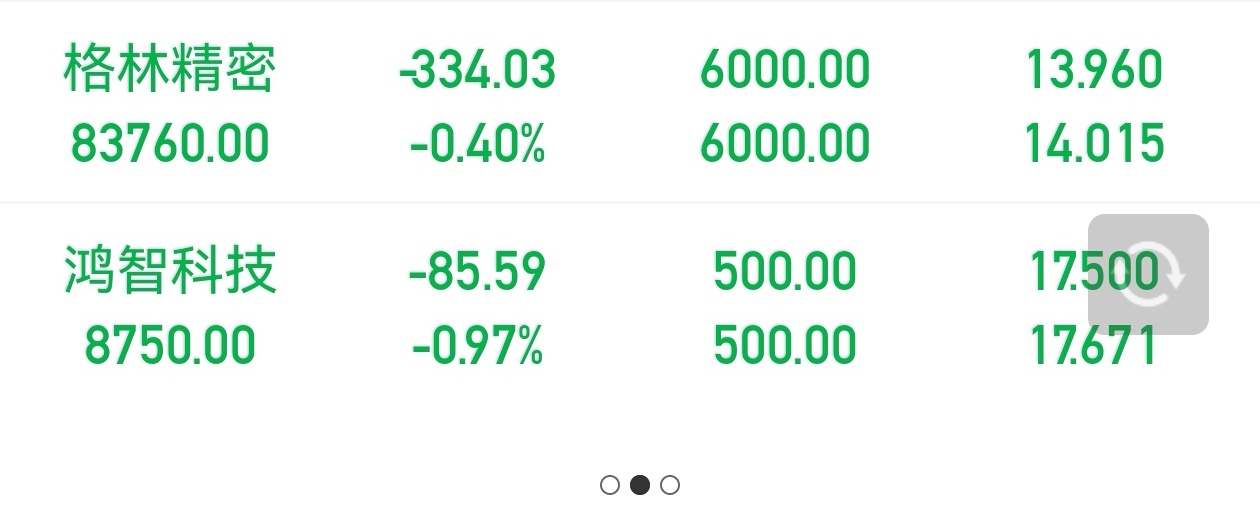Tap the 17.671 cost price
The width and height of the screenshot is (1260, 512).
click(x=1094, y=346)
